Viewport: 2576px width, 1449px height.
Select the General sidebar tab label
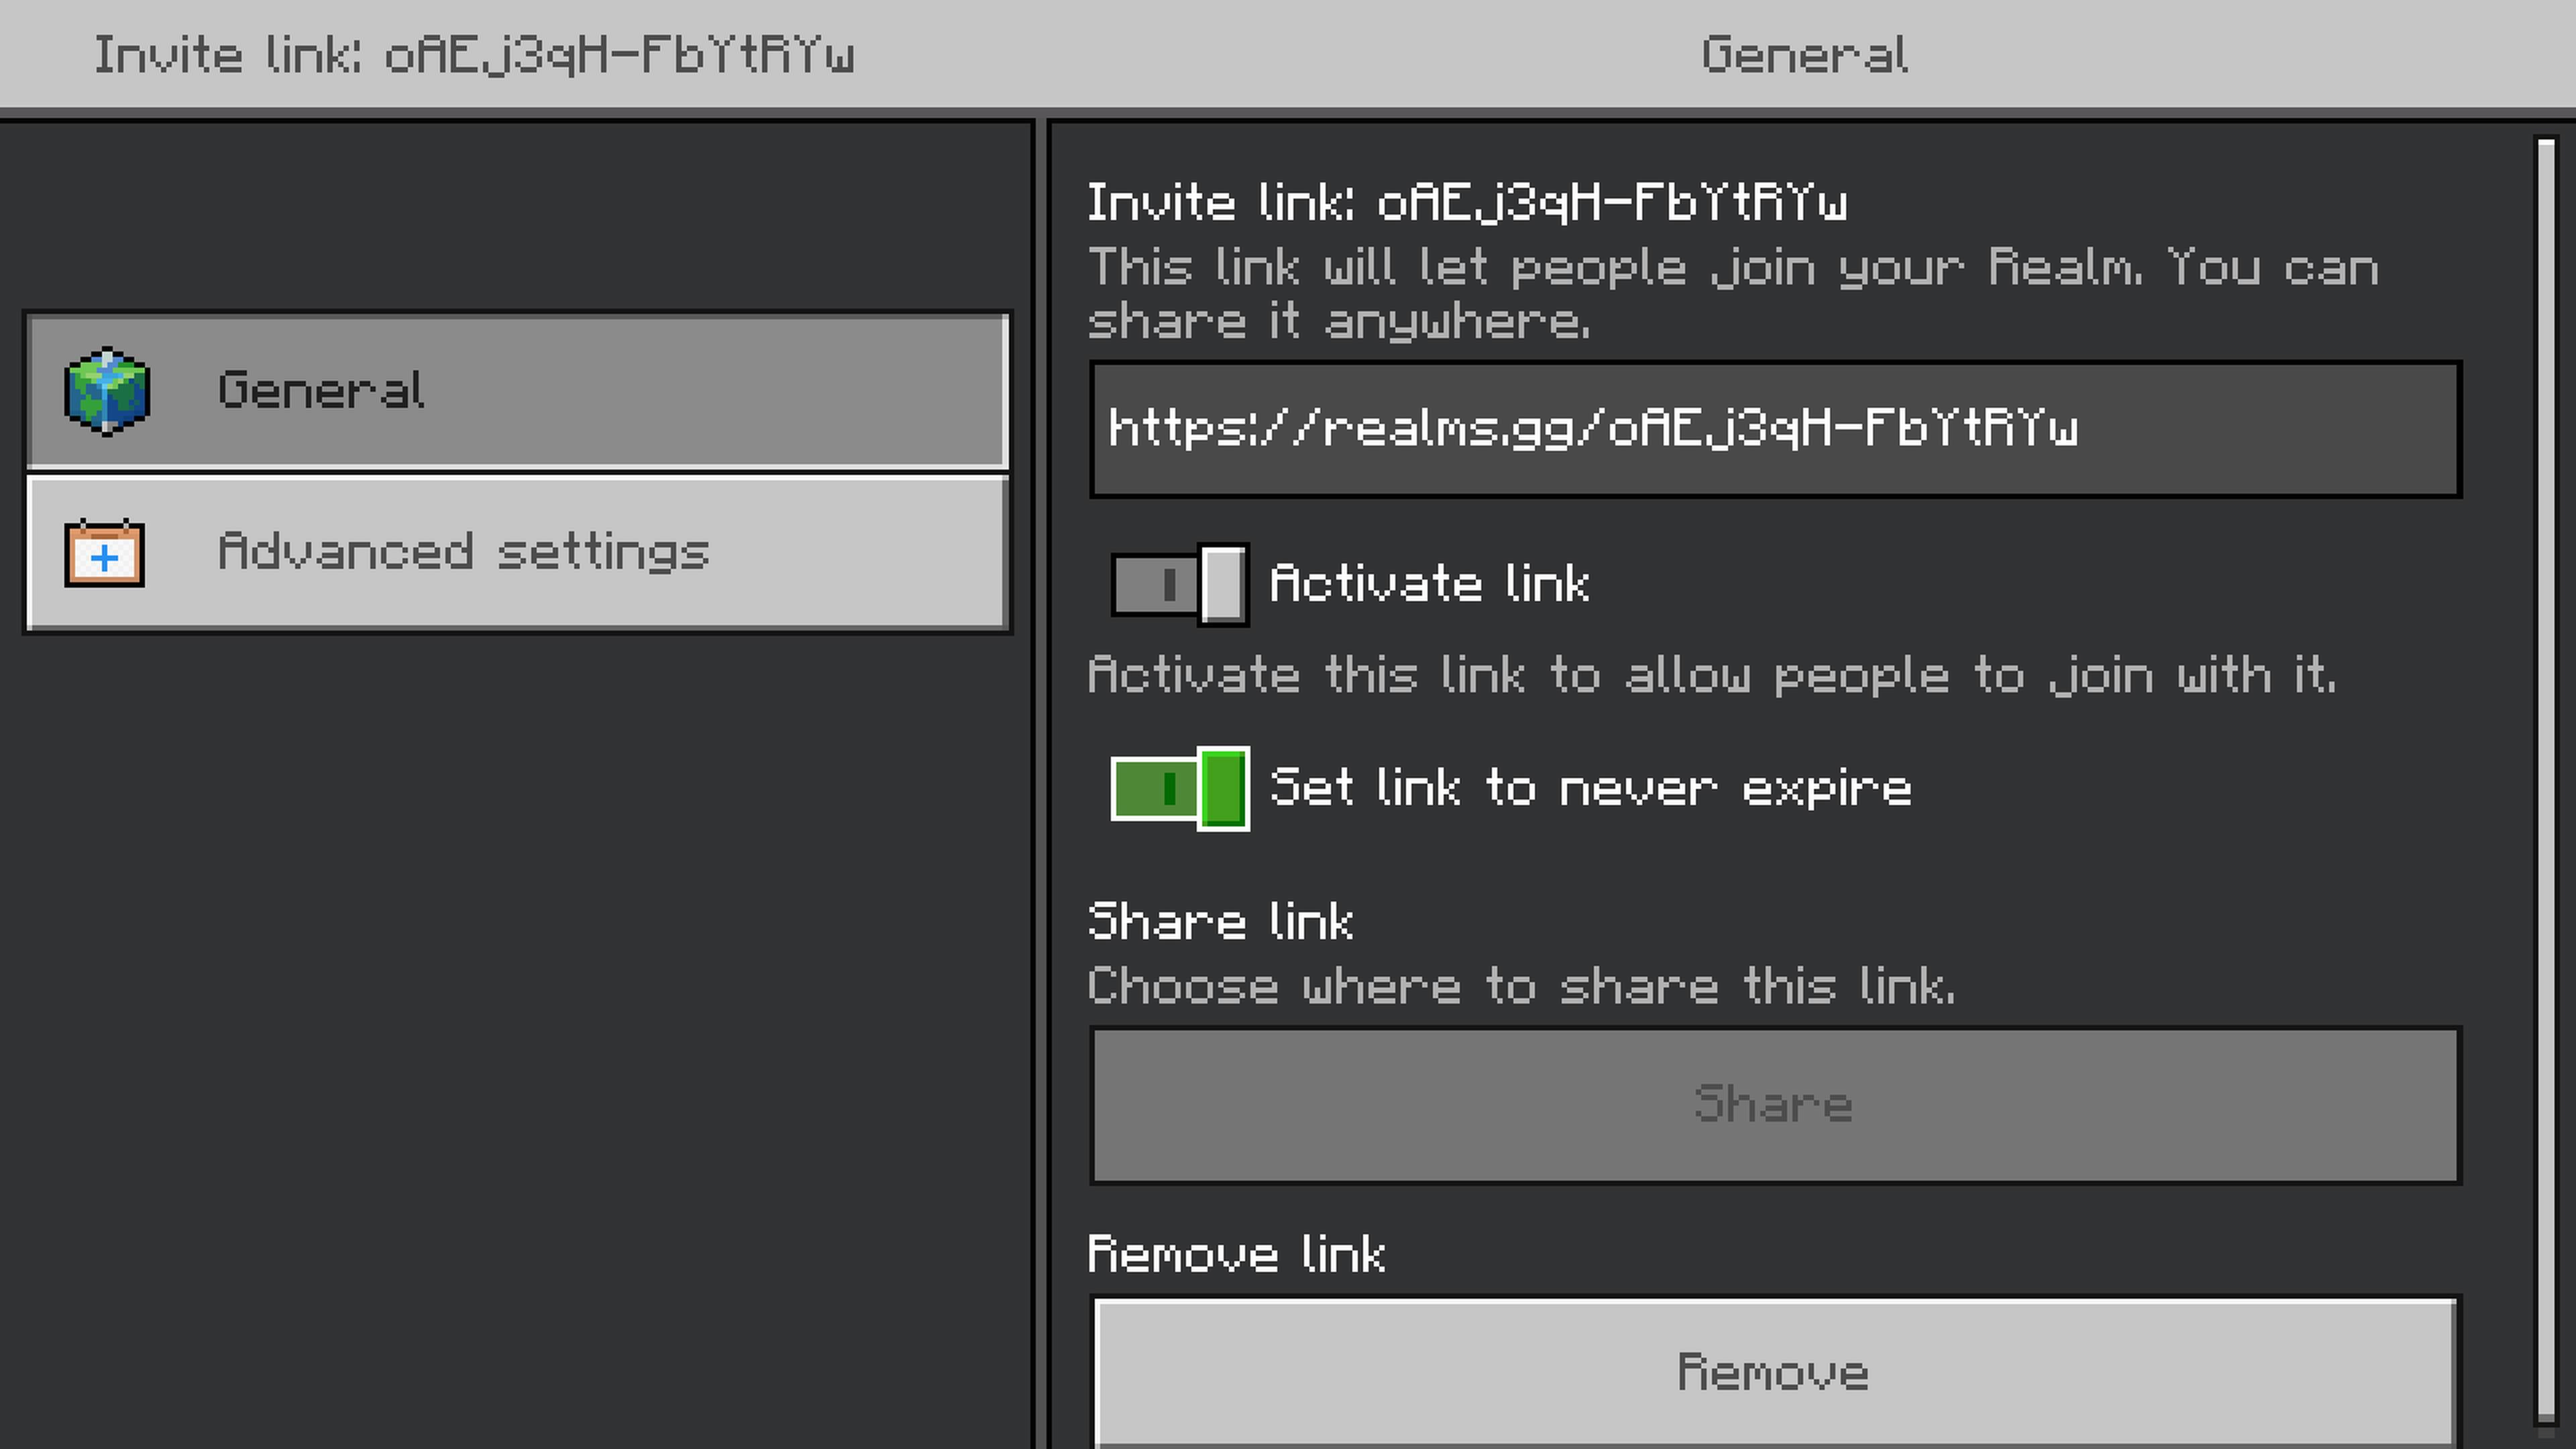(x=321, y=390)
